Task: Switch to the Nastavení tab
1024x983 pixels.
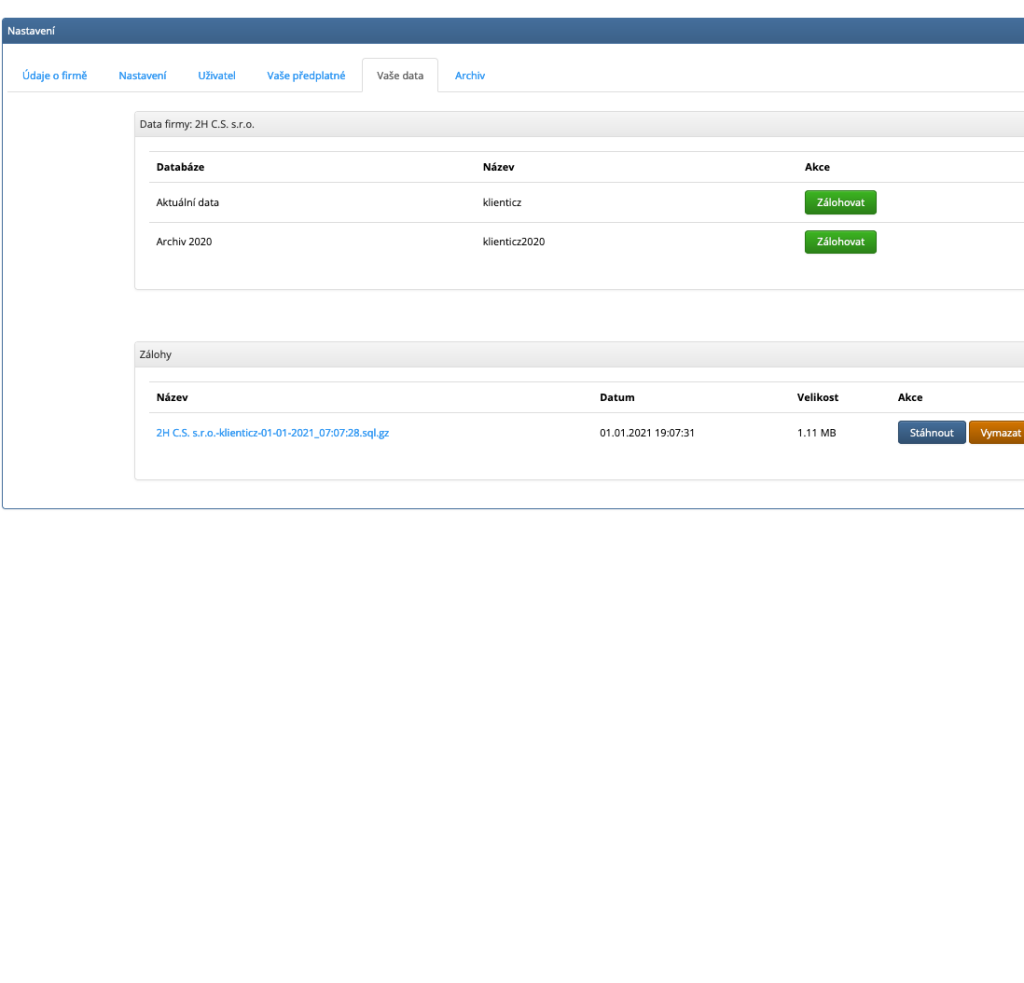Action: click(142, 76)
